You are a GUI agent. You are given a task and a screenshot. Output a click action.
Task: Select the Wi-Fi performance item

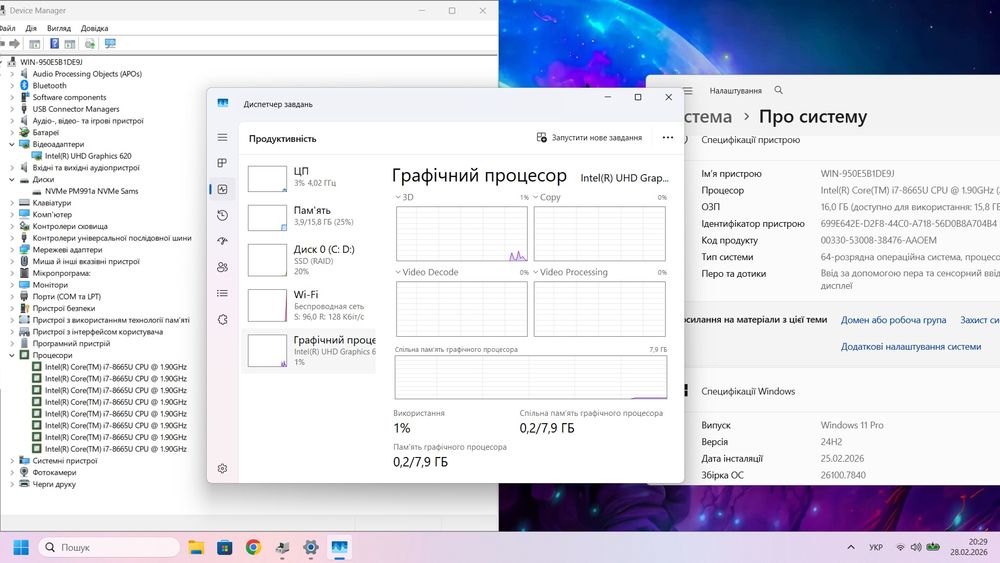coord(311,305)
